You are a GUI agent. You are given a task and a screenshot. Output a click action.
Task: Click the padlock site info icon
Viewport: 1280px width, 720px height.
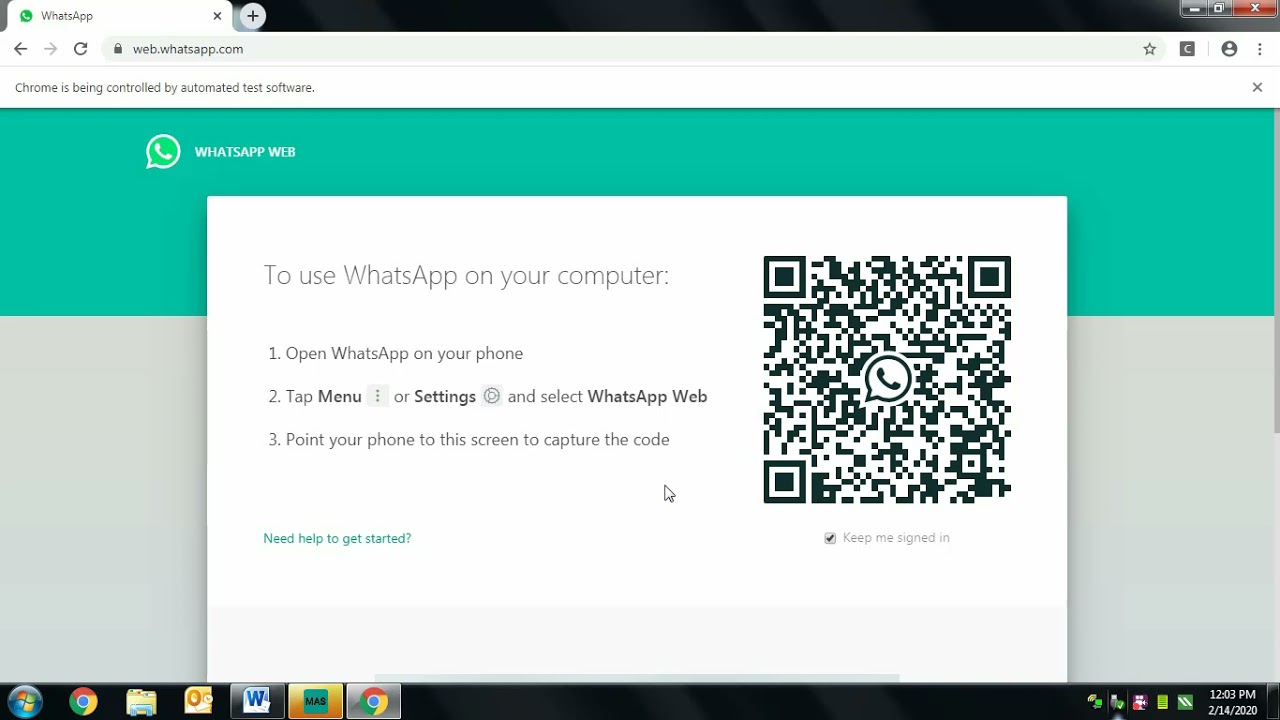pos(118,49)
